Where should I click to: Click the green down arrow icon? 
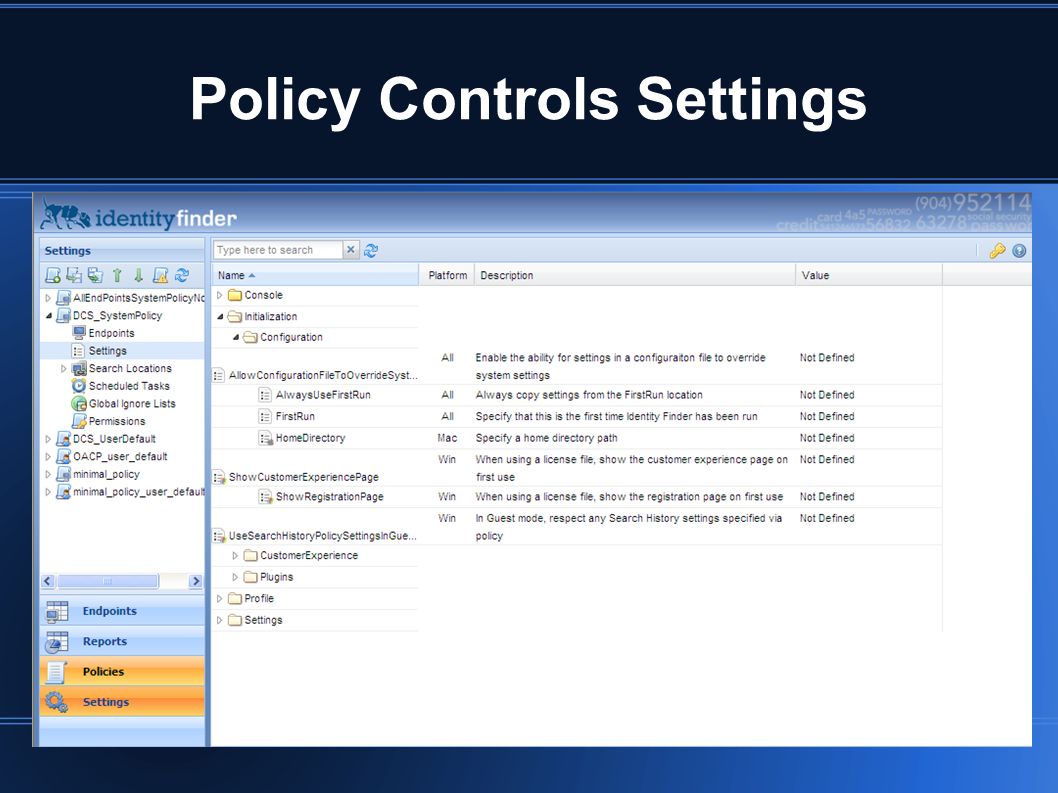(138, 275)
